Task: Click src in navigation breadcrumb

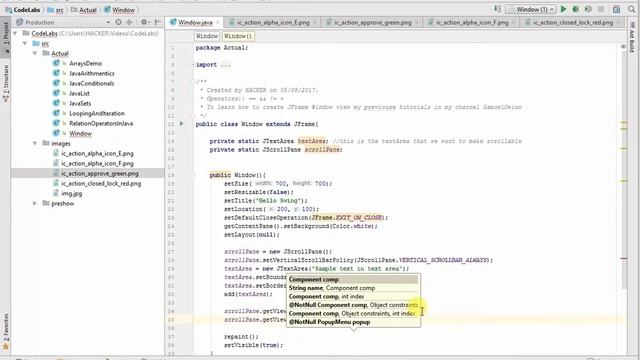Action: [56, 9]
